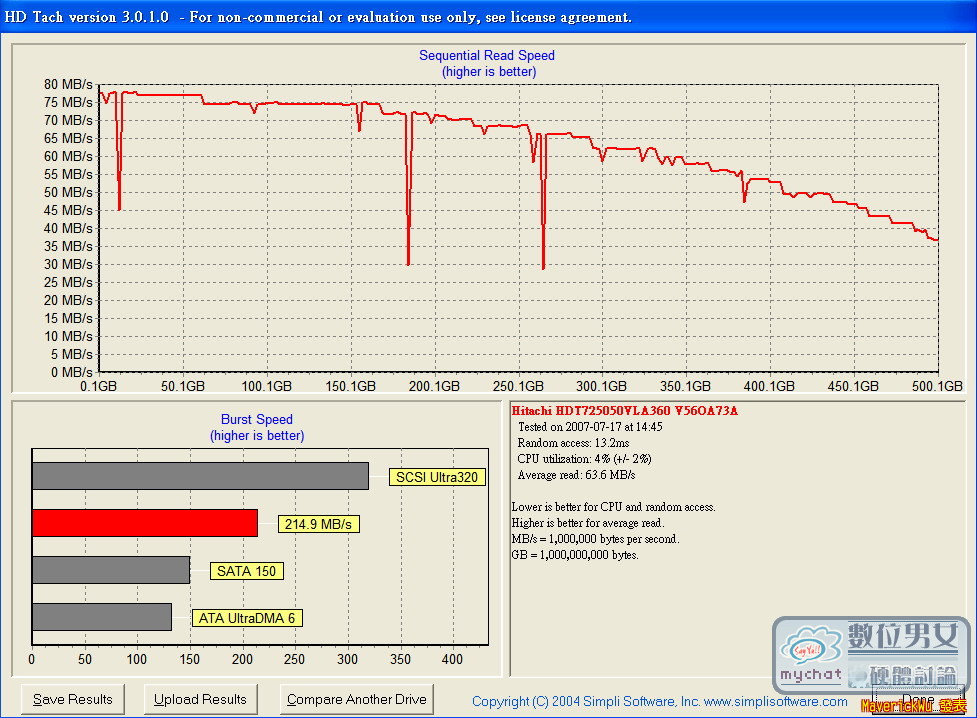The width and height of the screenshot is (977, 718).
Task: Click the Save Results button
Action: click(73, 699)
